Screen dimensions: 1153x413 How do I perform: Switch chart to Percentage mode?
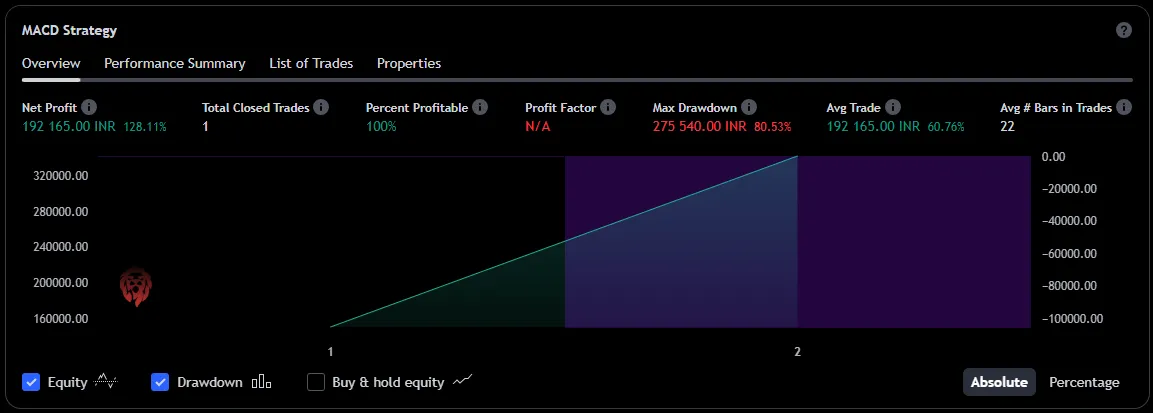pyautogui.click(x=1084, y=382)
